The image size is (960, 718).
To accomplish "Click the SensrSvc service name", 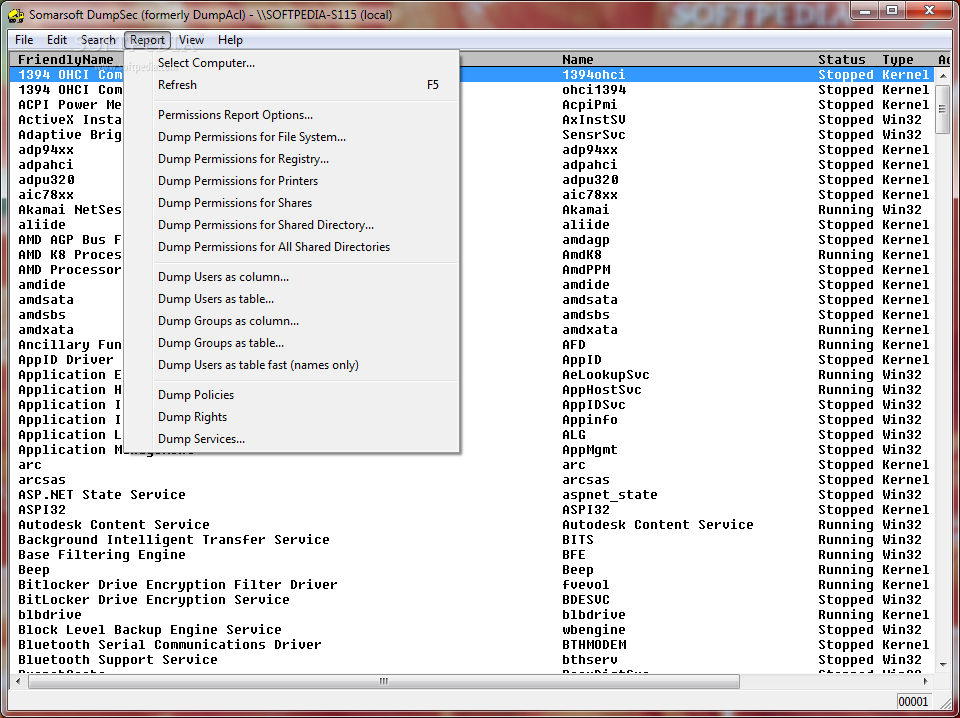I will [x=594, y=135].
